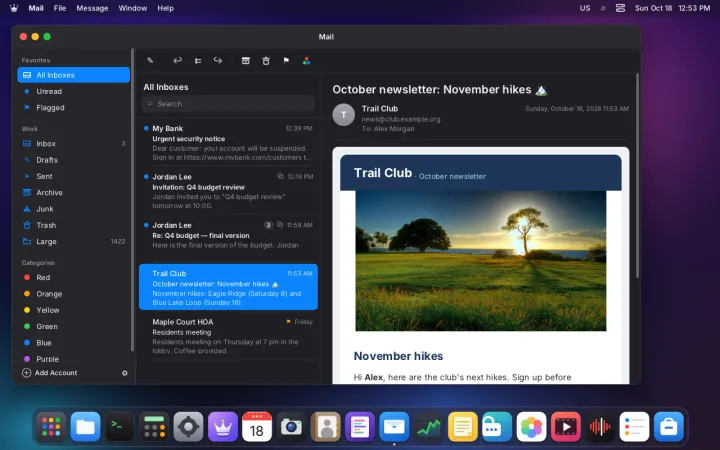Open Jordan Lee Re: Q4 budget final version
The image size is (720, 450).
(x=228, y=239)
